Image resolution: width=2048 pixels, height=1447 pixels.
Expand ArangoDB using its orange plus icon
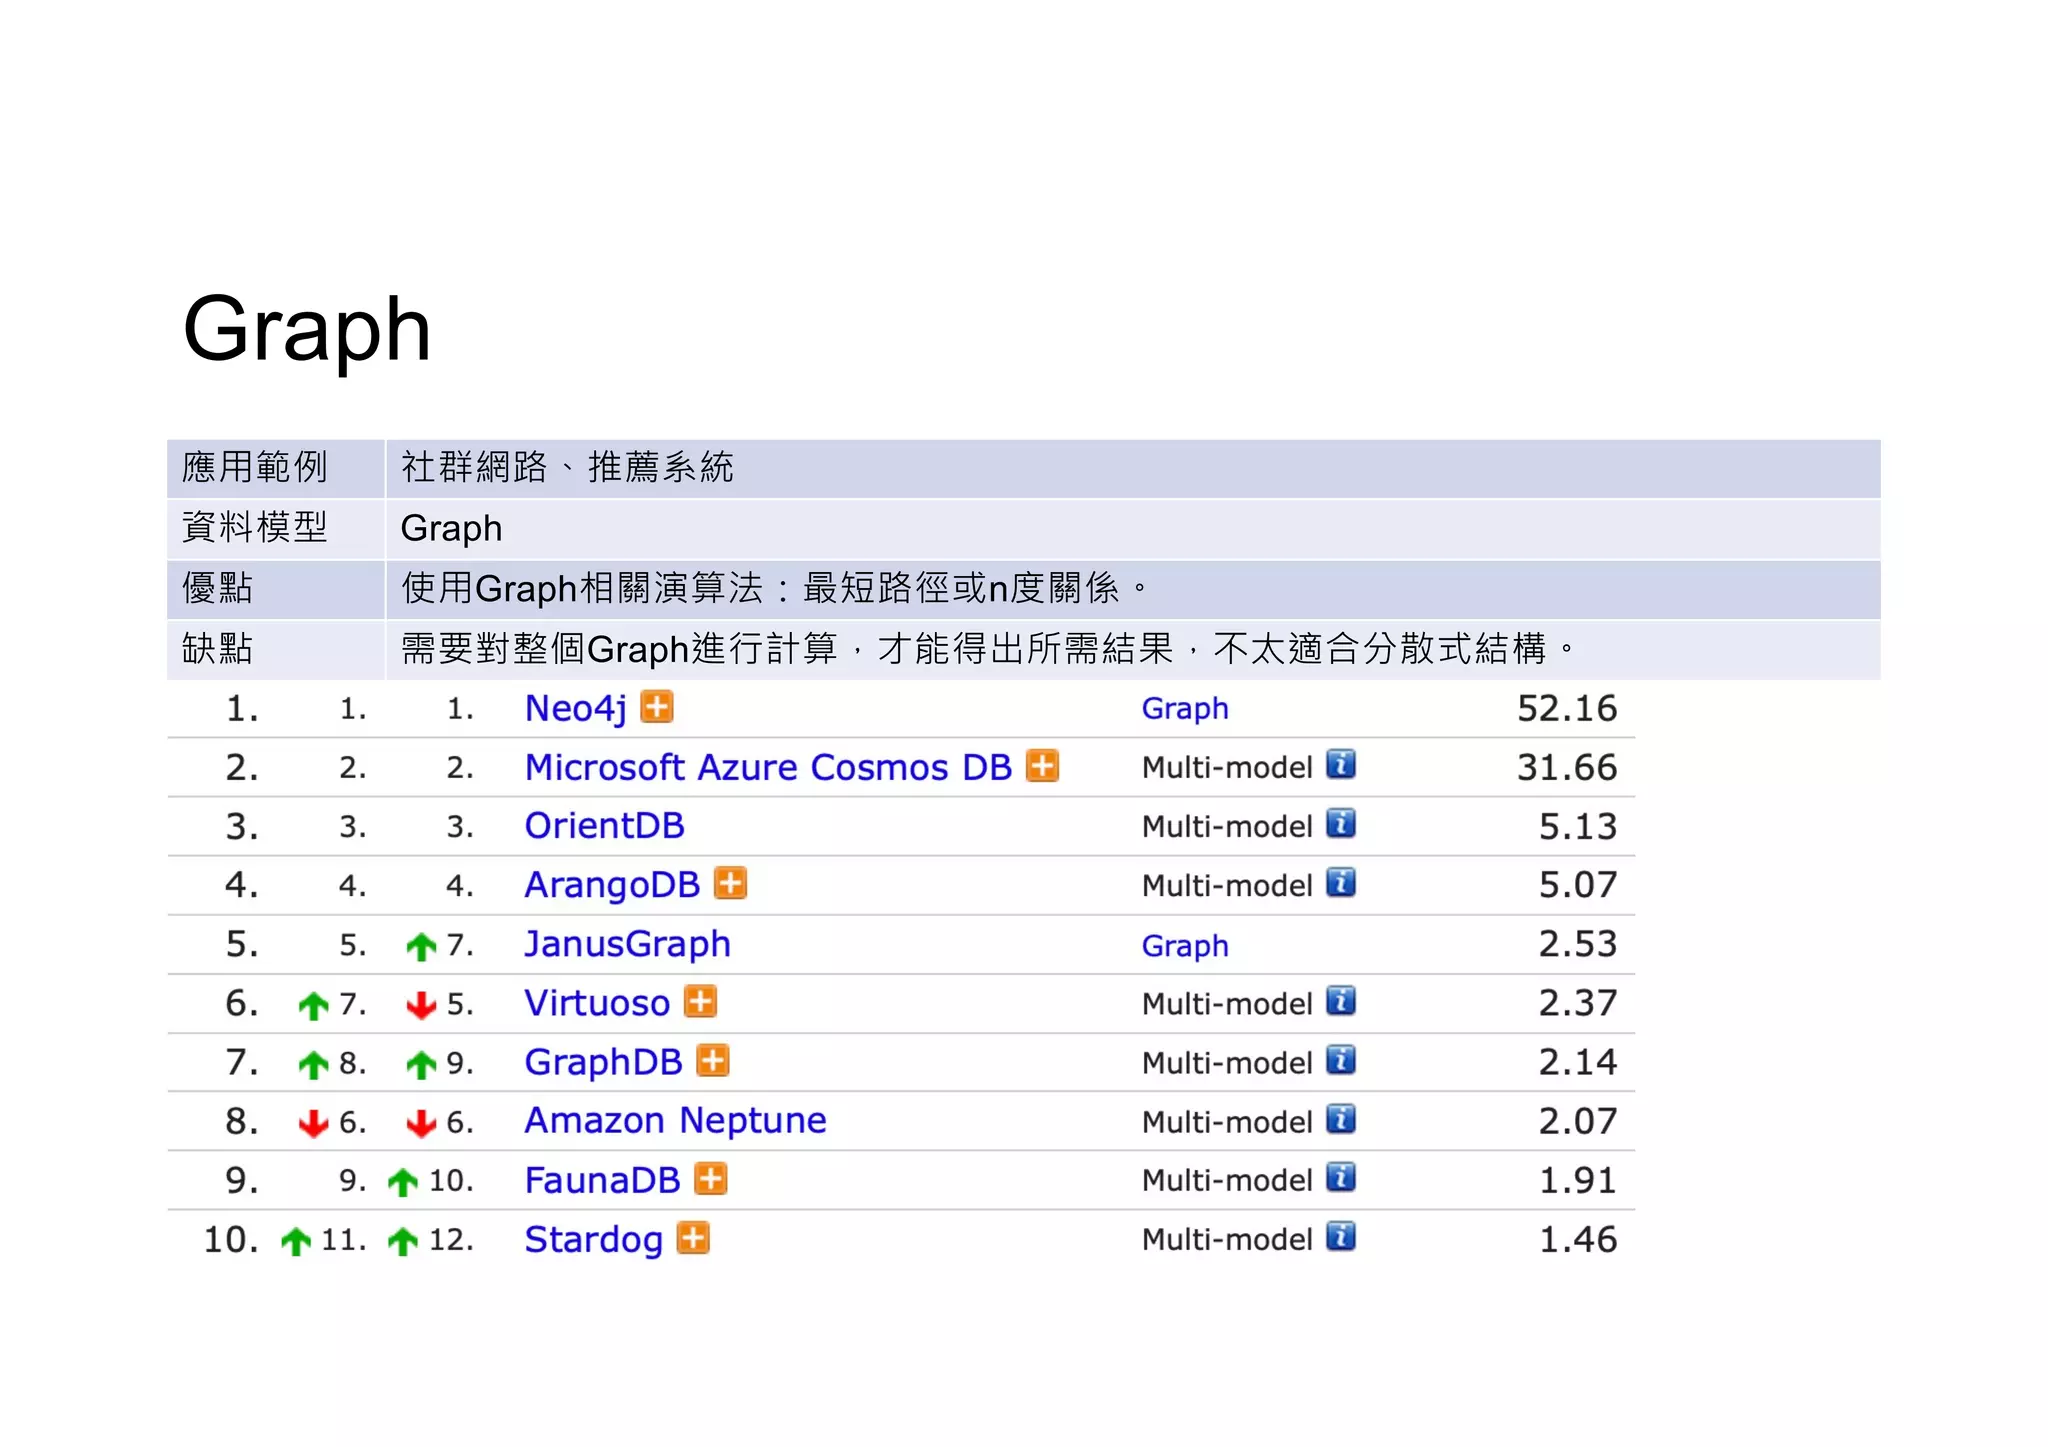[730, 884]
